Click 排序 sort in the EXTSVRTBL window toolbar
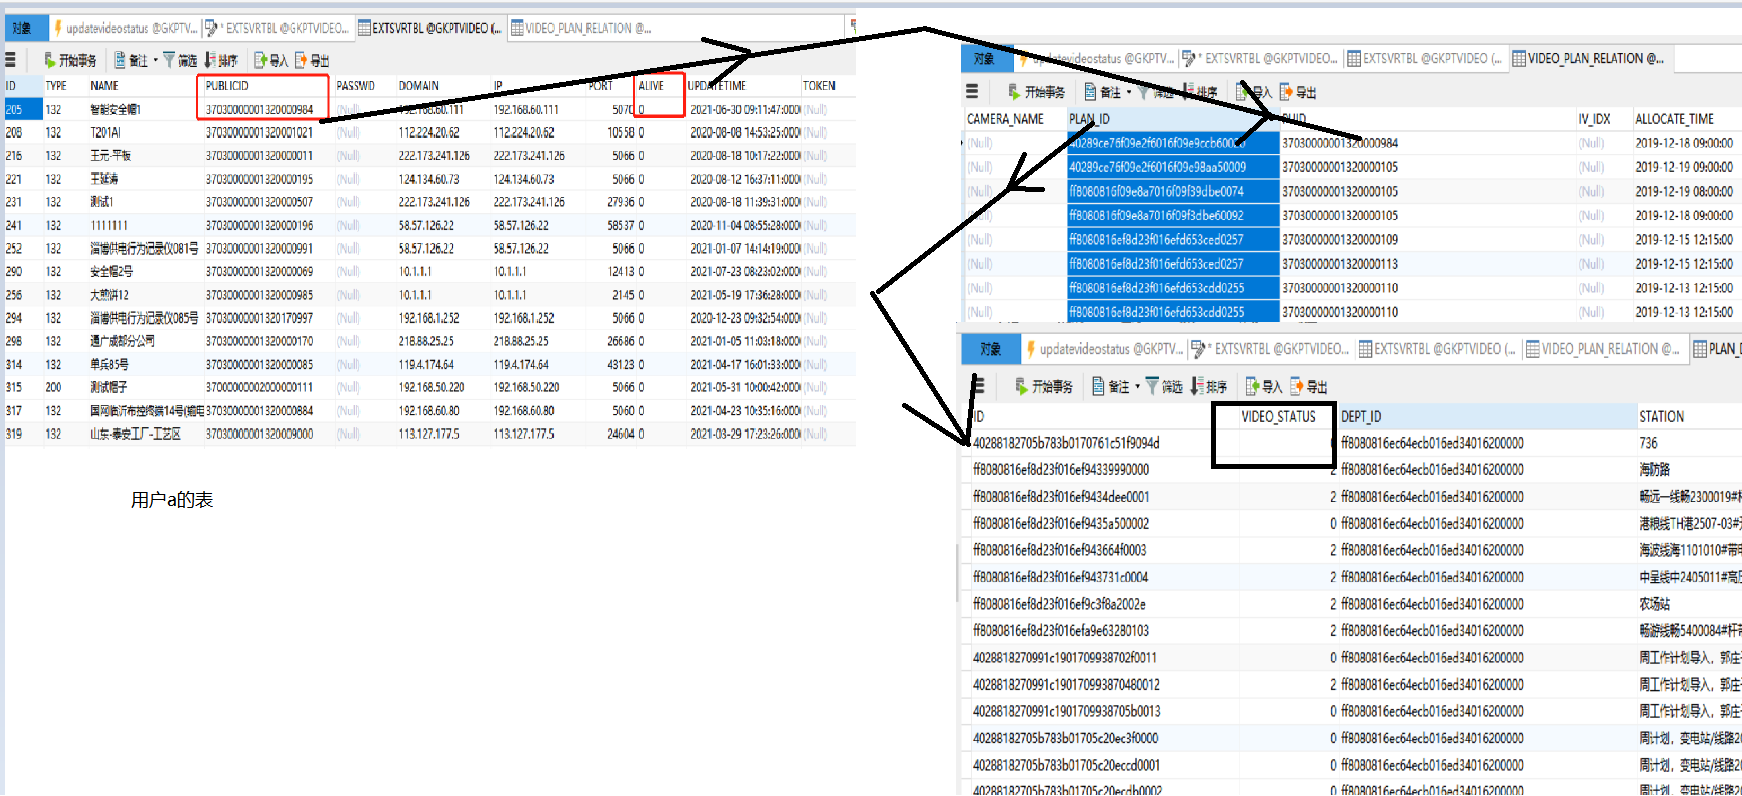1742x796 pixels. 221,60
